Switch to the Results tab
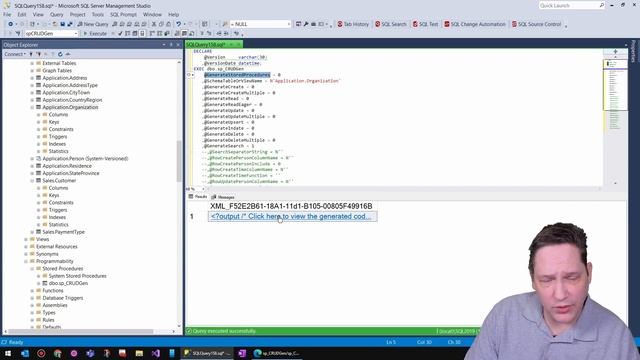640x360 pixels. [x=198, y=197]
